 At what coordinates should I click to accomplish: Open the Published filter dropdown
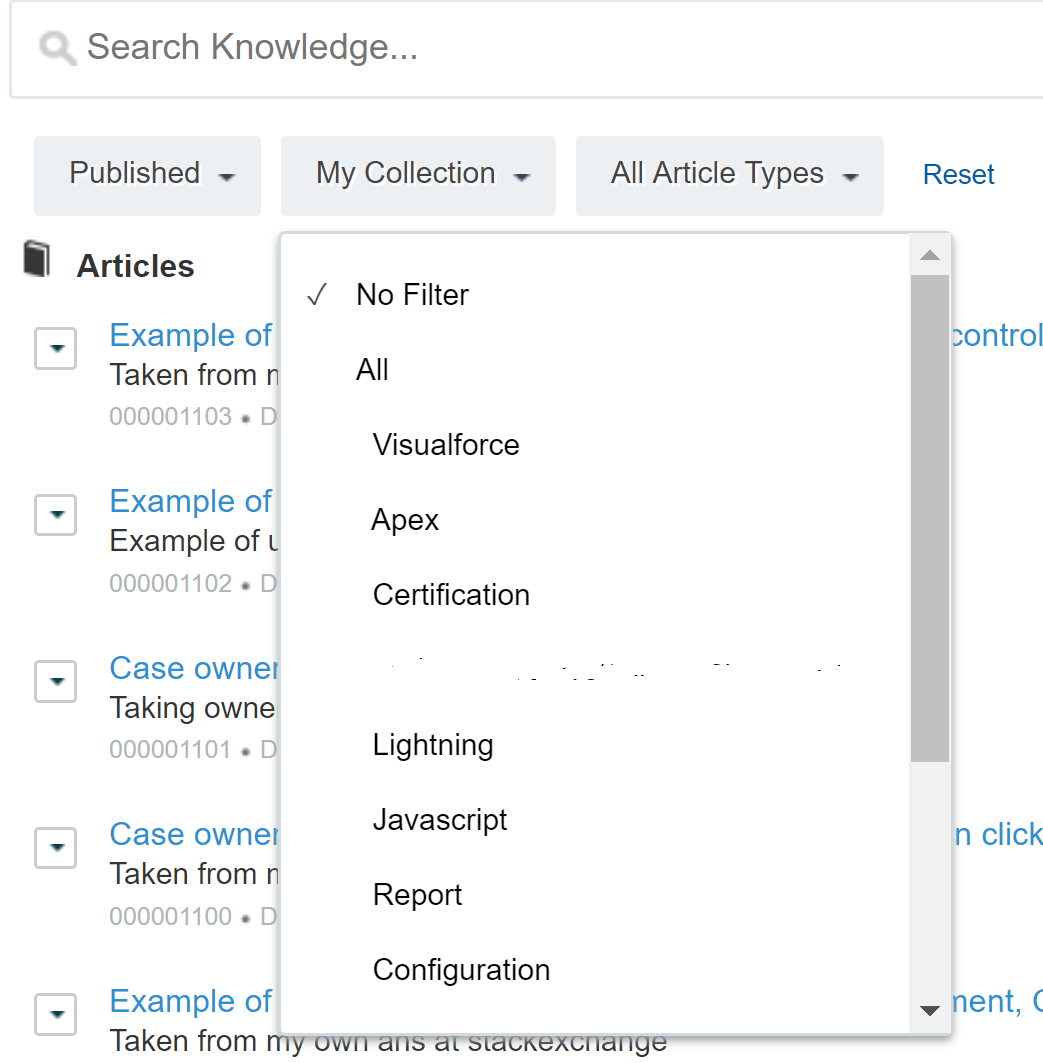[x=147, y=175]
